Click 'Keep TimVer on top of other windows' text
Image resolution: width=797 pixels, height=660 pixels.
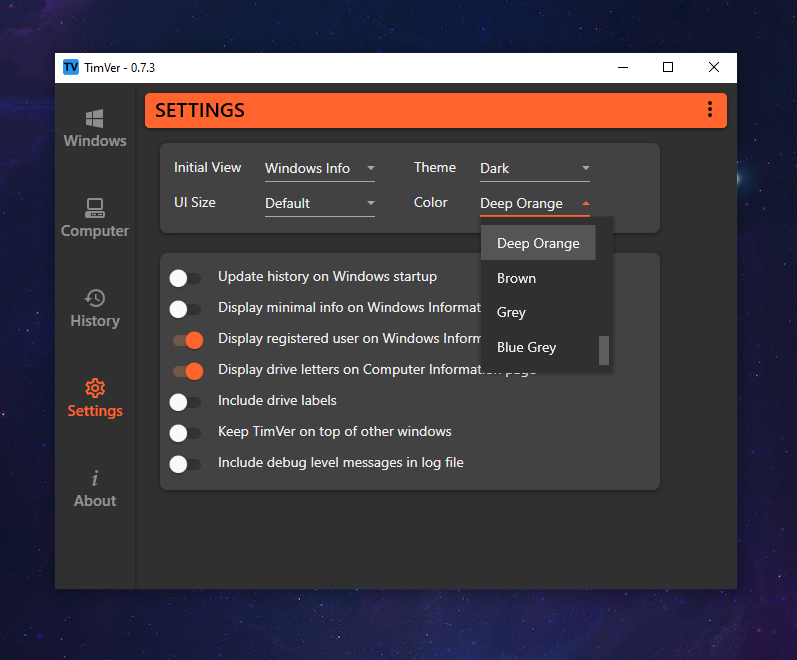coord(334,432)
